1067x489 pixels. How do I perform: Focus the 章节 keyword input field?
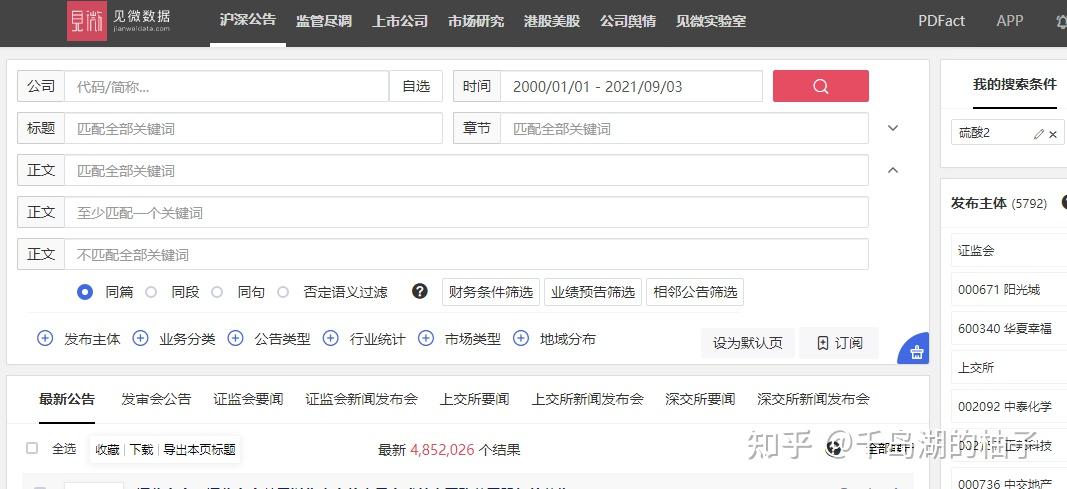[684, 128]
